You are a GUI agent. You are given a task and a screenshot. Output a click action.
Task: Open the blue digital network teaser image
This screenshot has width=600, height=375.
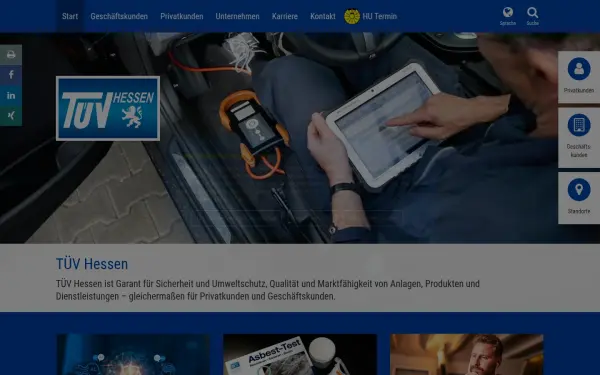(133, 354)
